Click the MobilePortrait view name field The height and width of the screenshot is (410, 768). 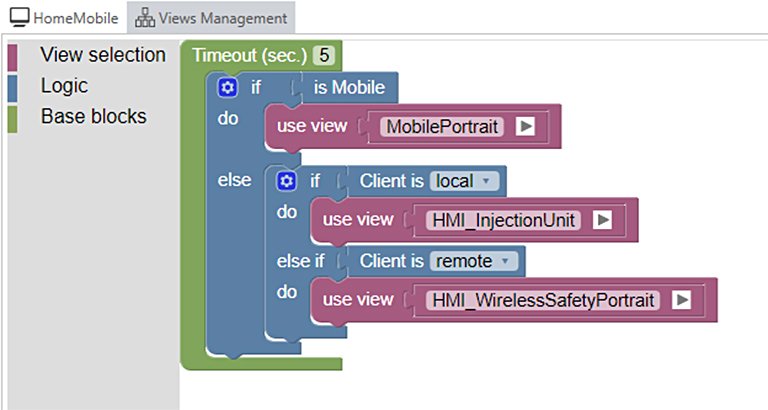tap(442, 126)
